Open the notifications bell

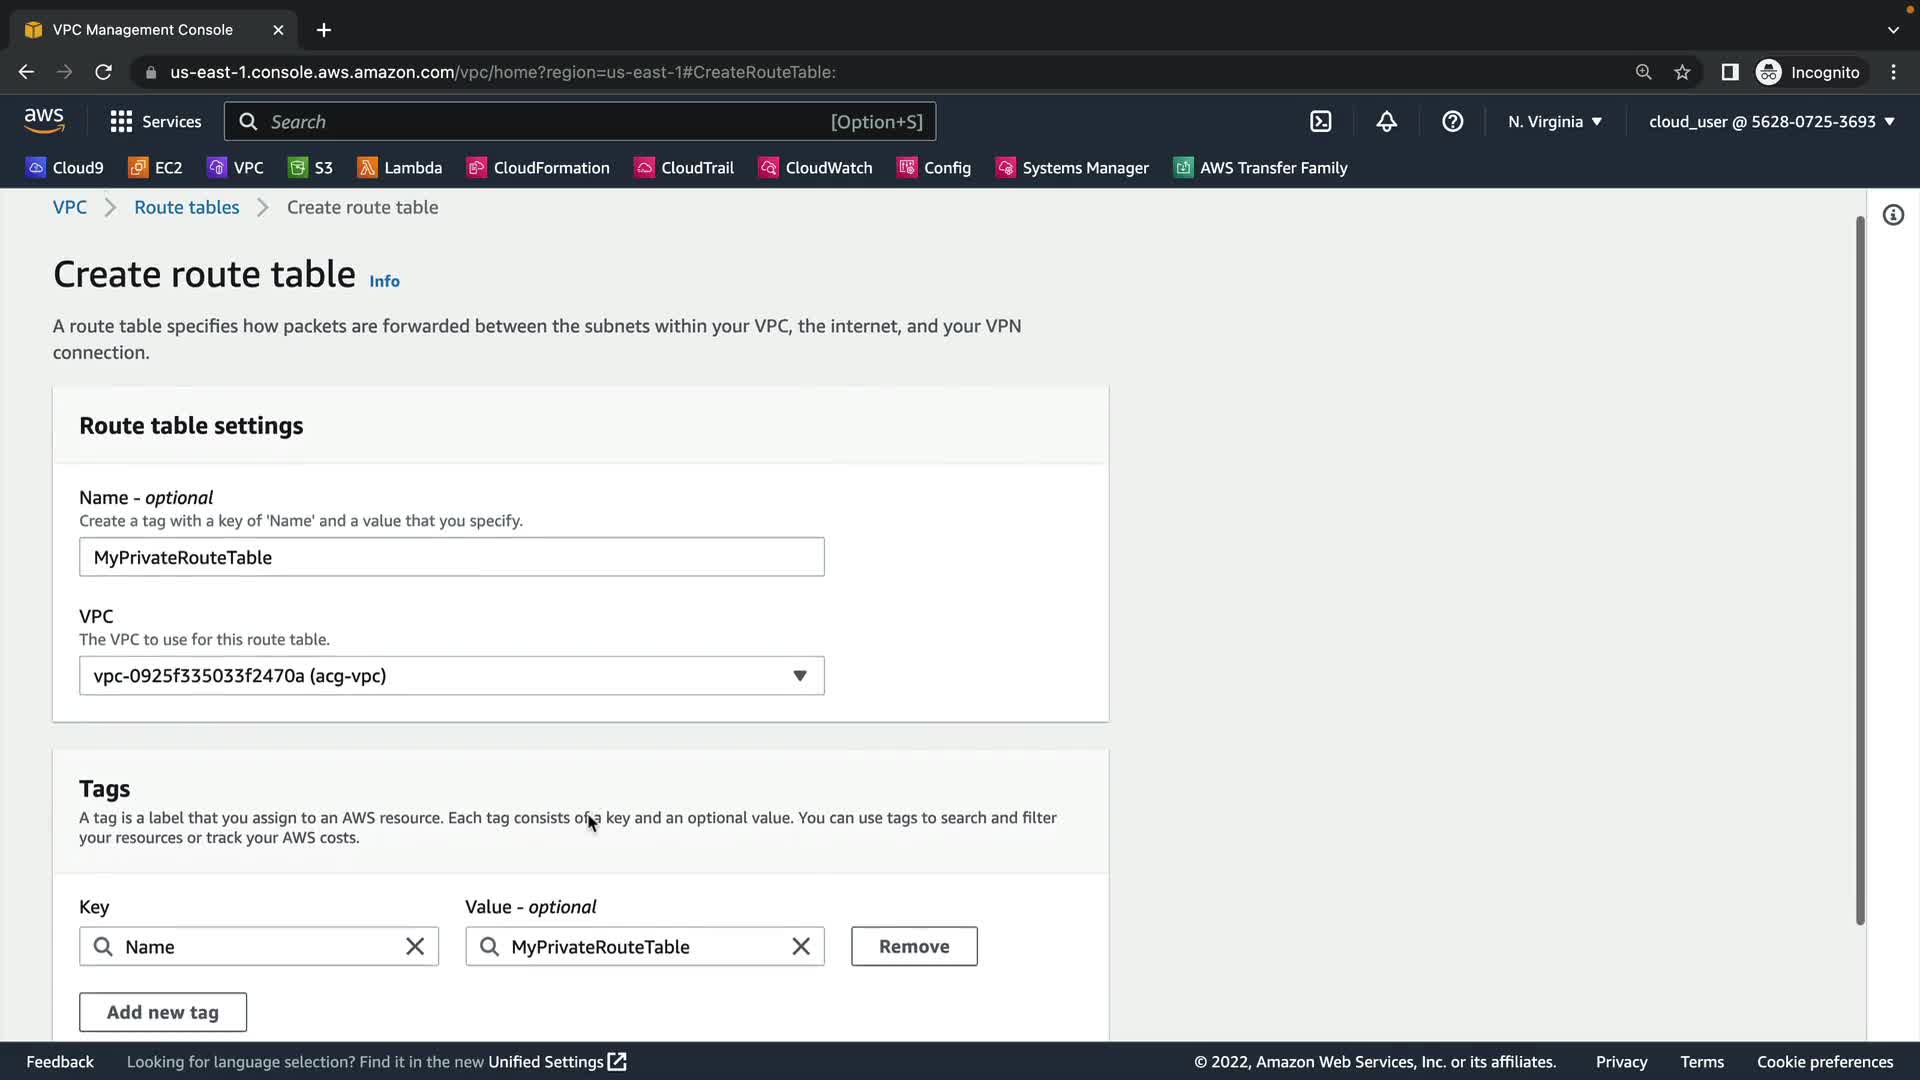point(1386,122)
